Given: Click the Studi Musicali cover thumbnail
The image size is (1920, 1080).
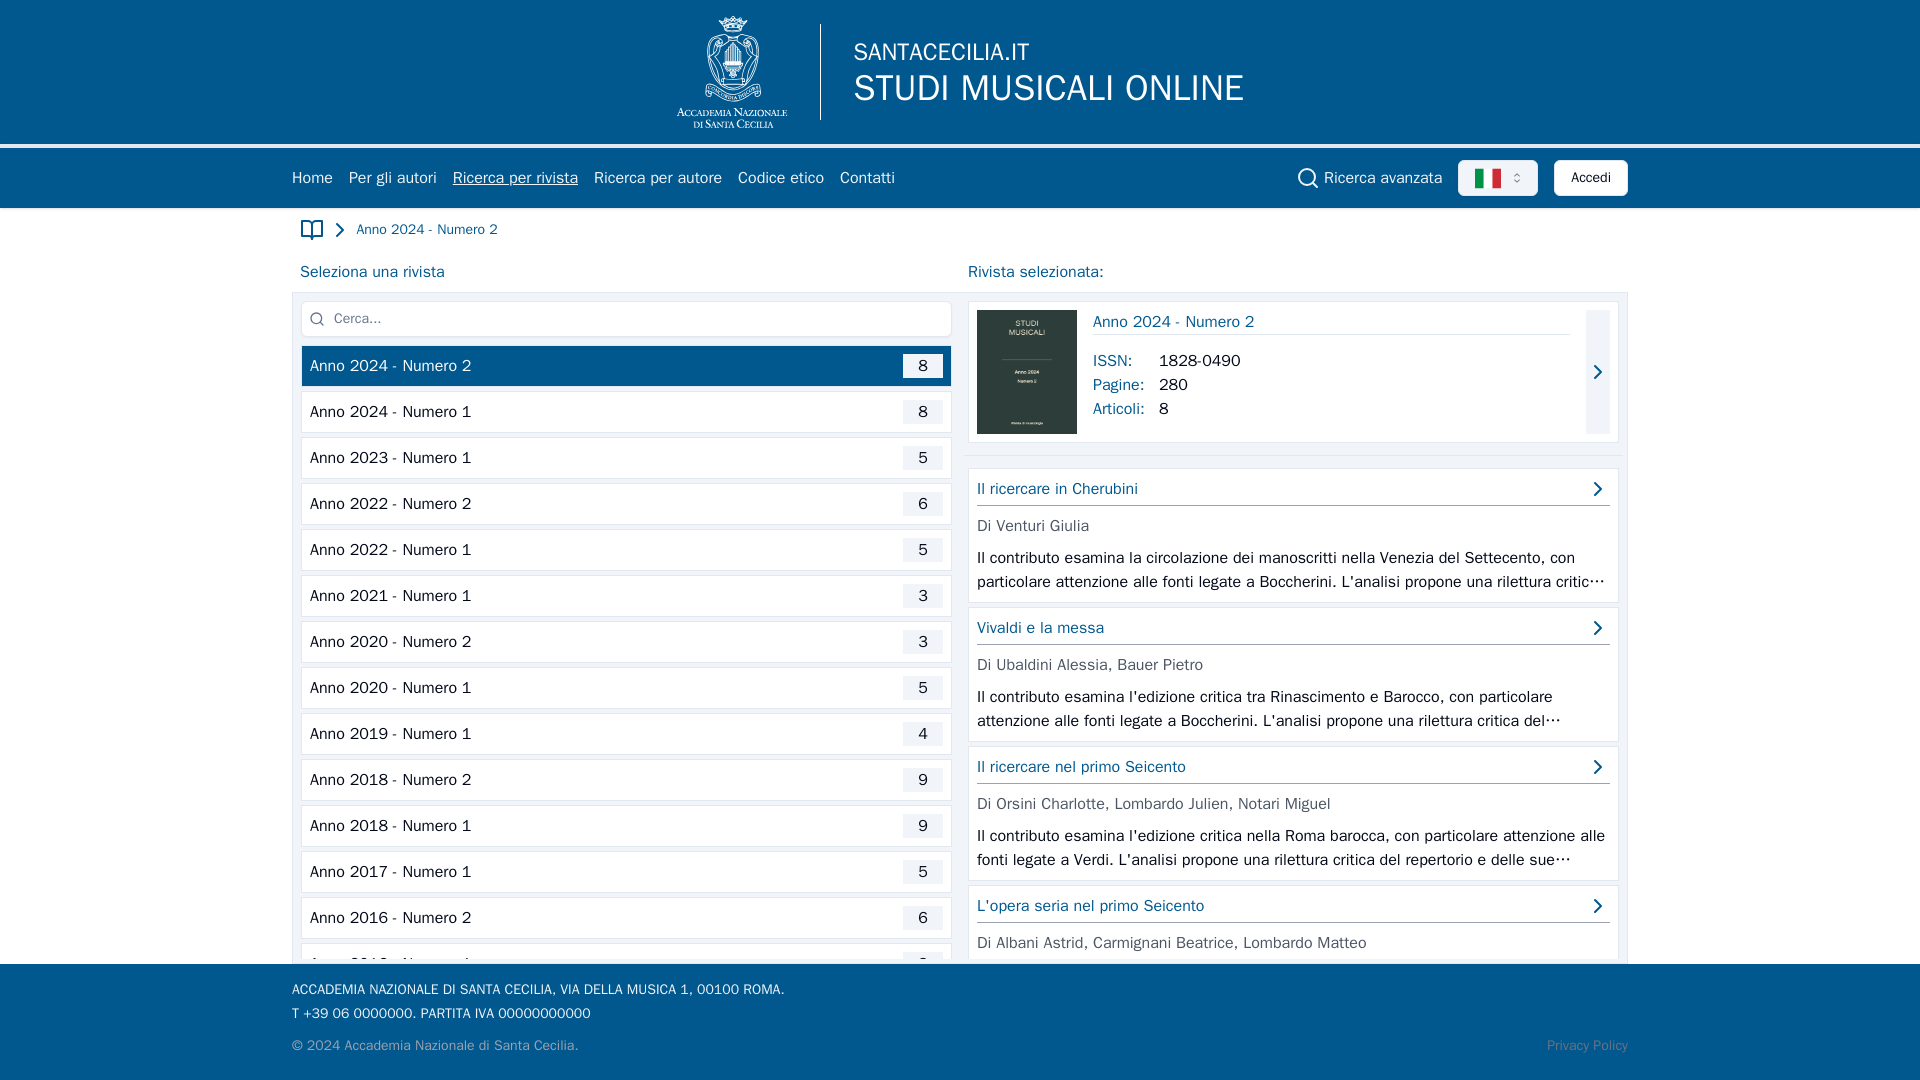Looking at the screenshot, I should point(1027,372).
